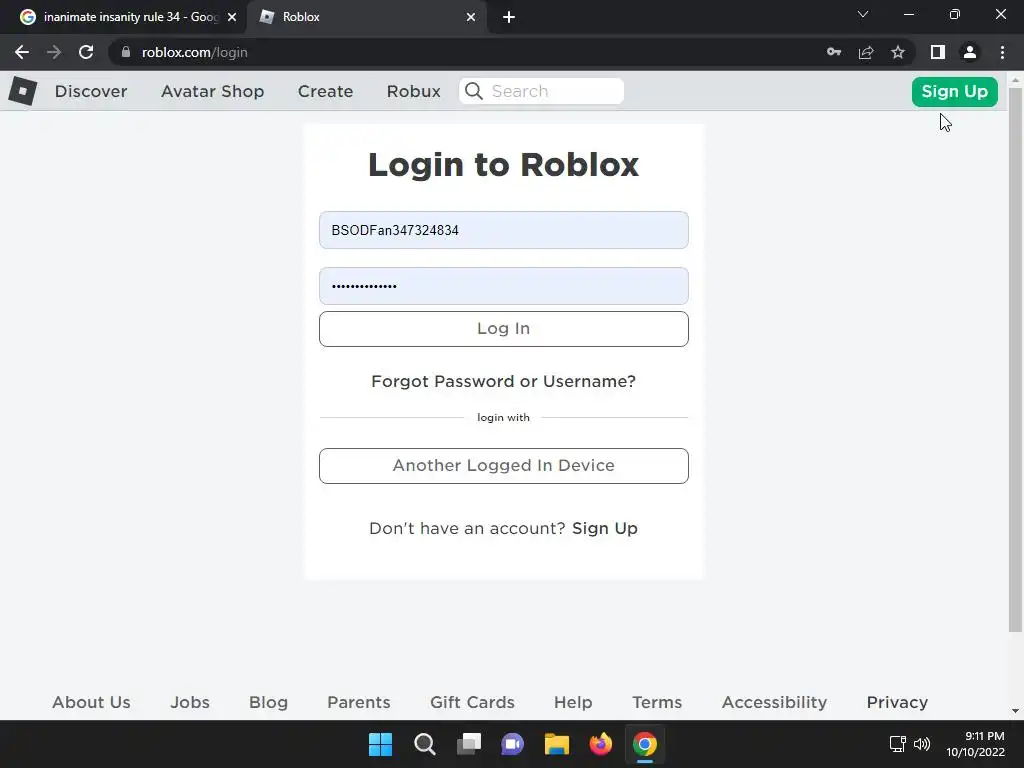
Task: Open Teams Chat taskbar icon
Action: pos(513,744)
